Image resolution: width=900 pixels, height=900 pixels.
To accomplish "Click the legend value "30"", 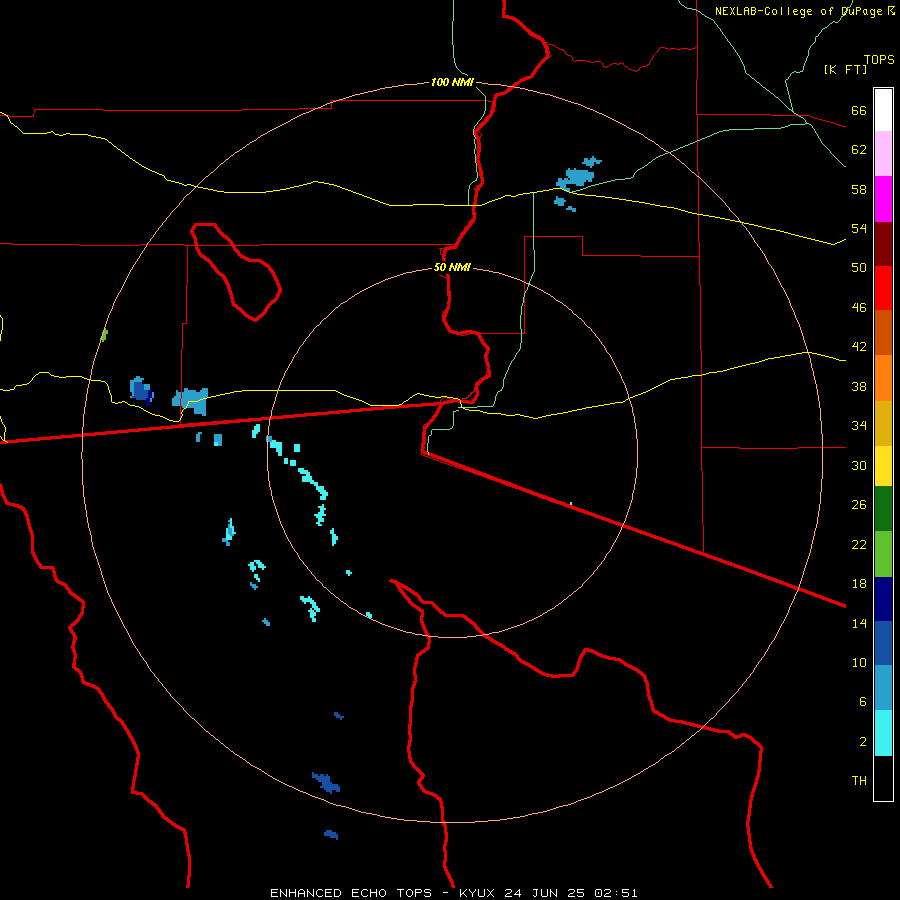I will tap(859, 465).
